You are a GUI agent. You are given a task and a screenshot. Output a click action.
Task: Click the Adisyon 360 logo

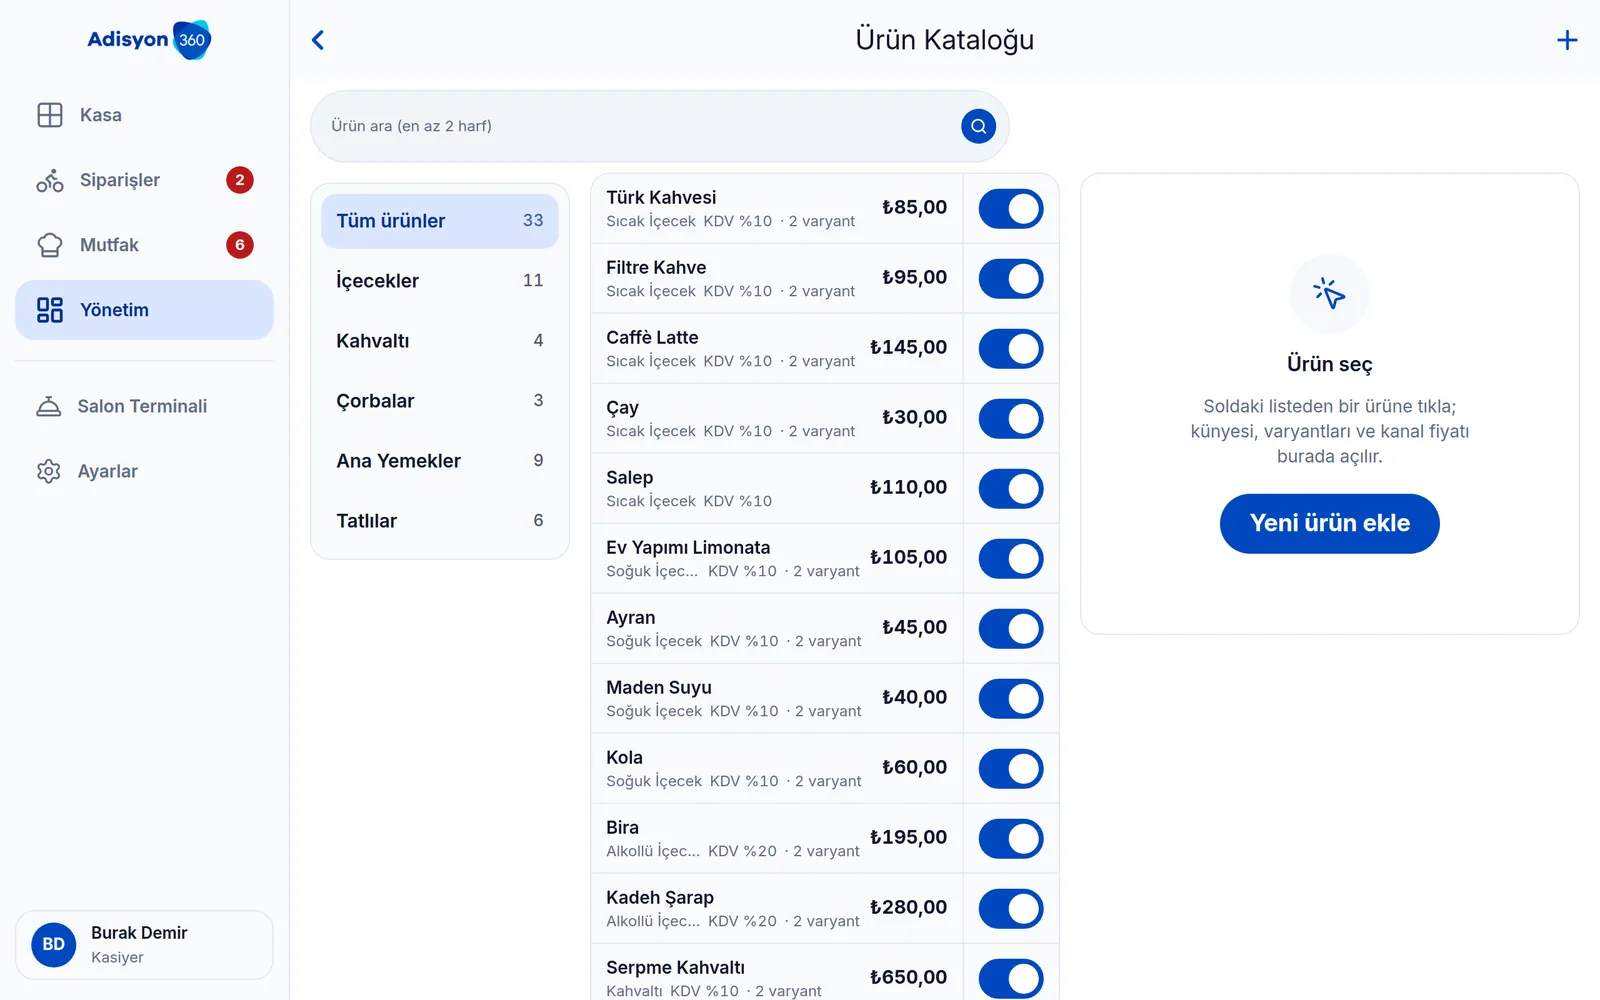pos(149,40)
